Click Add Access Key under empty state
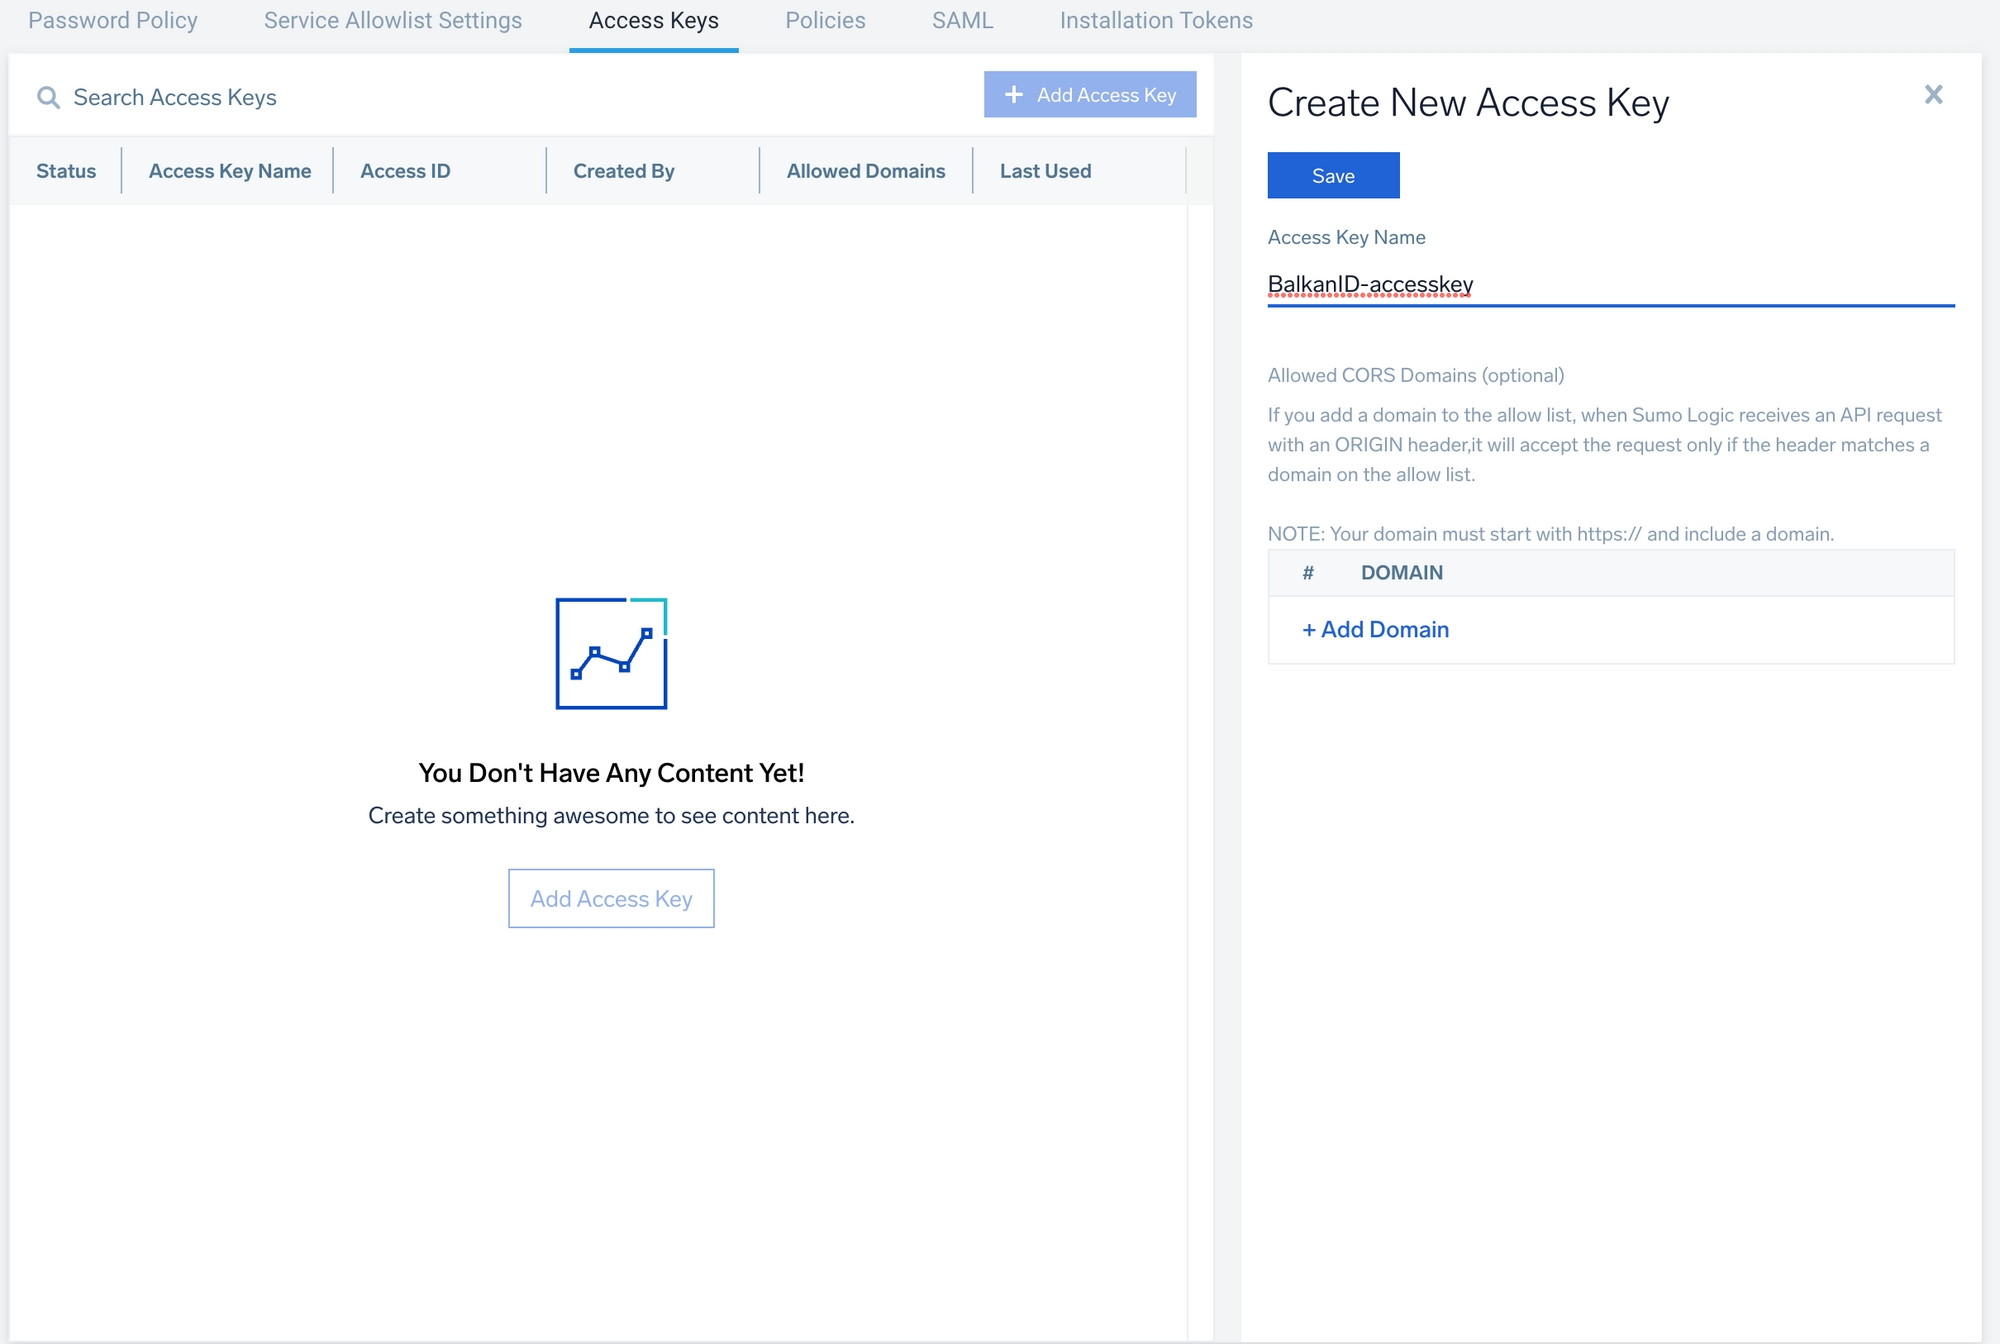2000x1344 pixels. click(x=611, y=898)
